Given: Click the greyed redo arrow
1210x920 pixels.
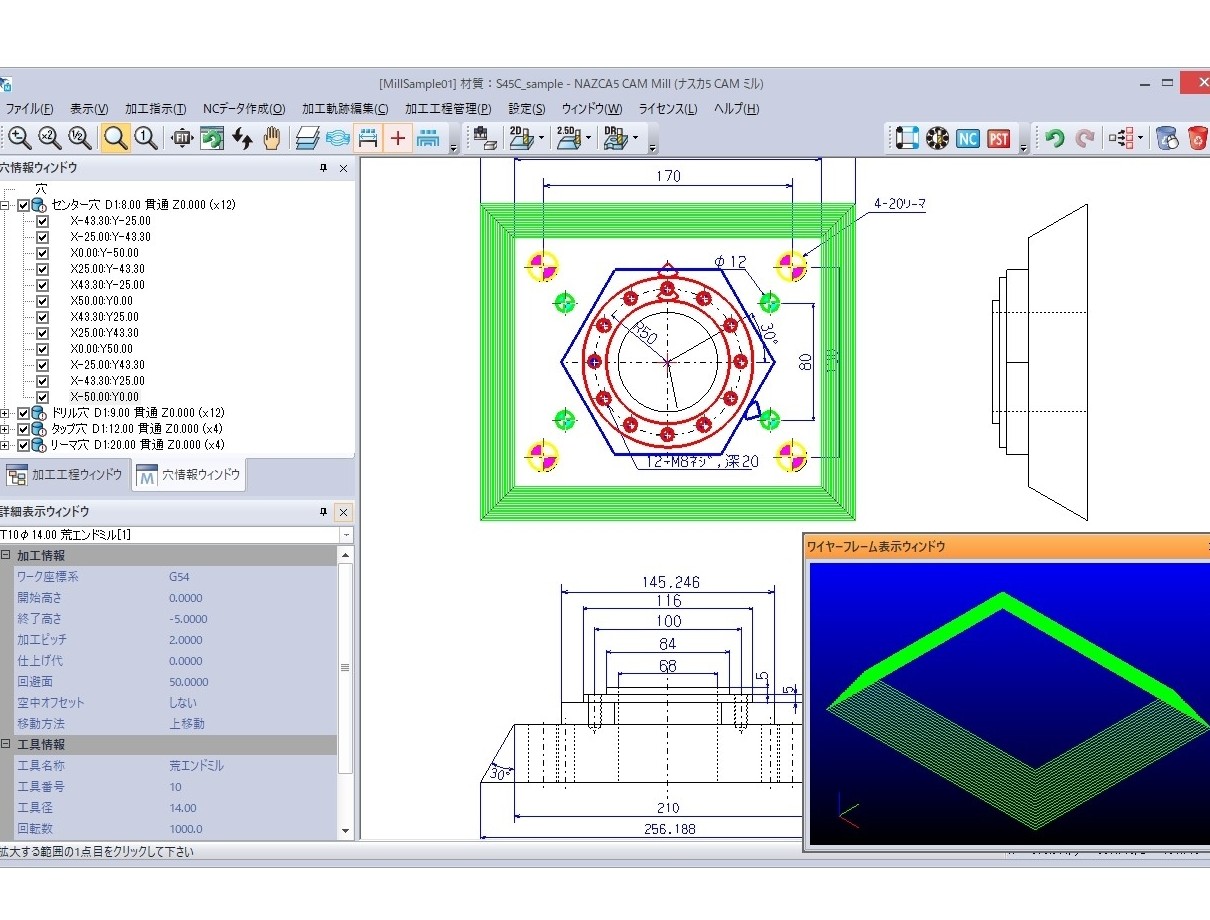Looking at the screenshot, I should pos(1084,139).
